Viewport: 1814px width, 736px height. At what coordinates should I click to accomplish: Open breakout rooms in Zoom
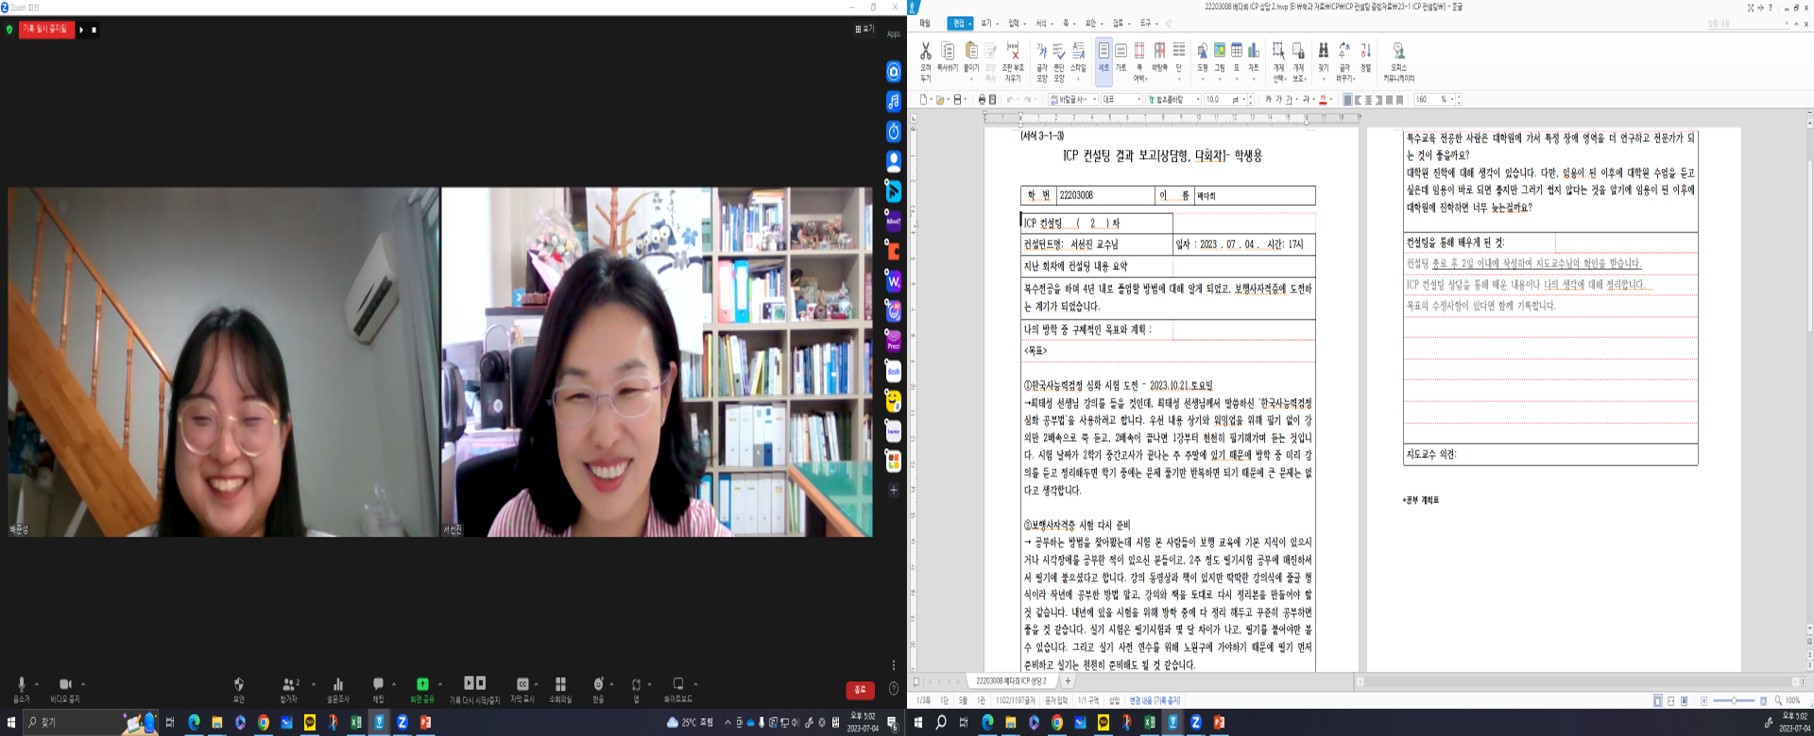click(560, 685)
